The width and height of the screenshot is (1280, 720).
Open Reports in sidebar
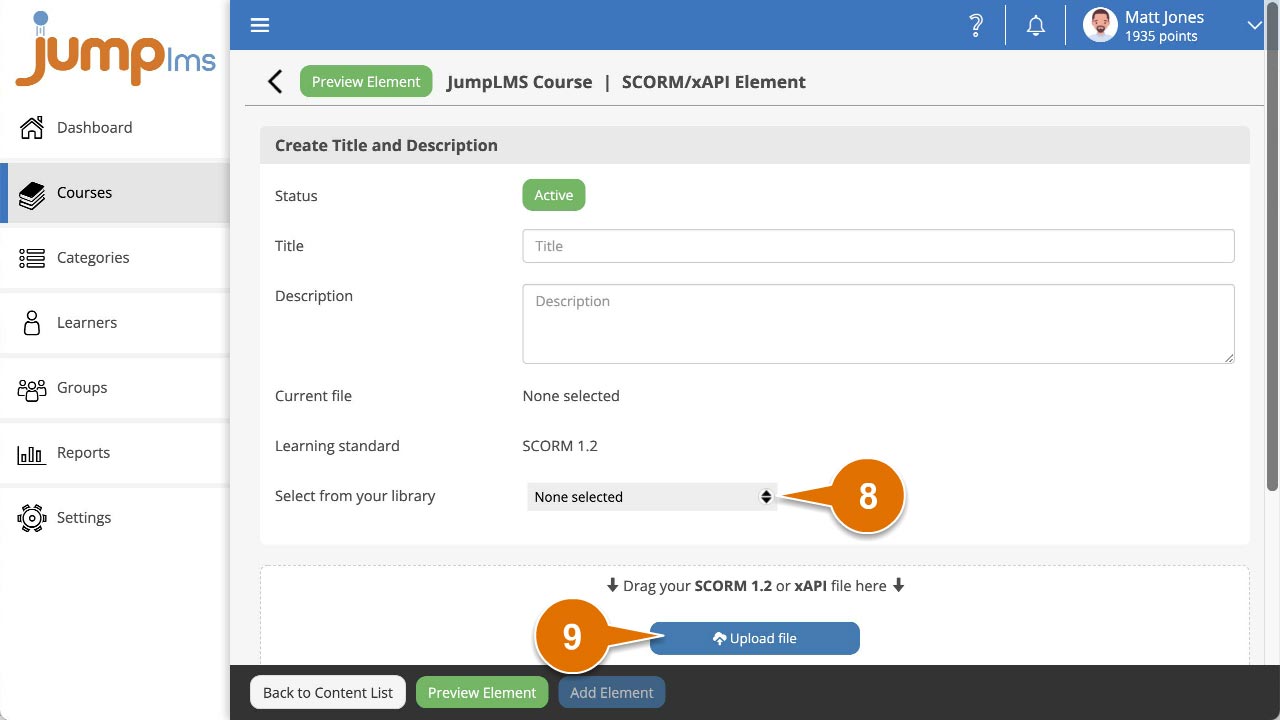pos(115,453)
